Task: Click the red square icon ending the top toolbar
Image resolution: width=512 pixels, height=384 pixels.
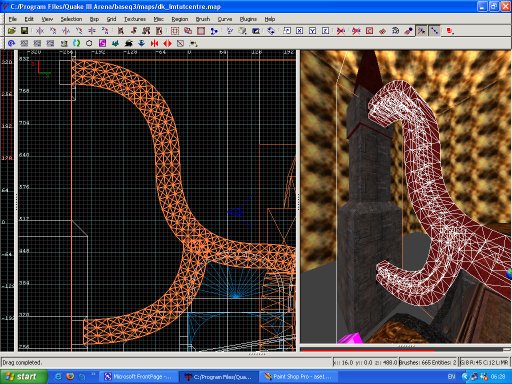Action: (x=450, y=31)
